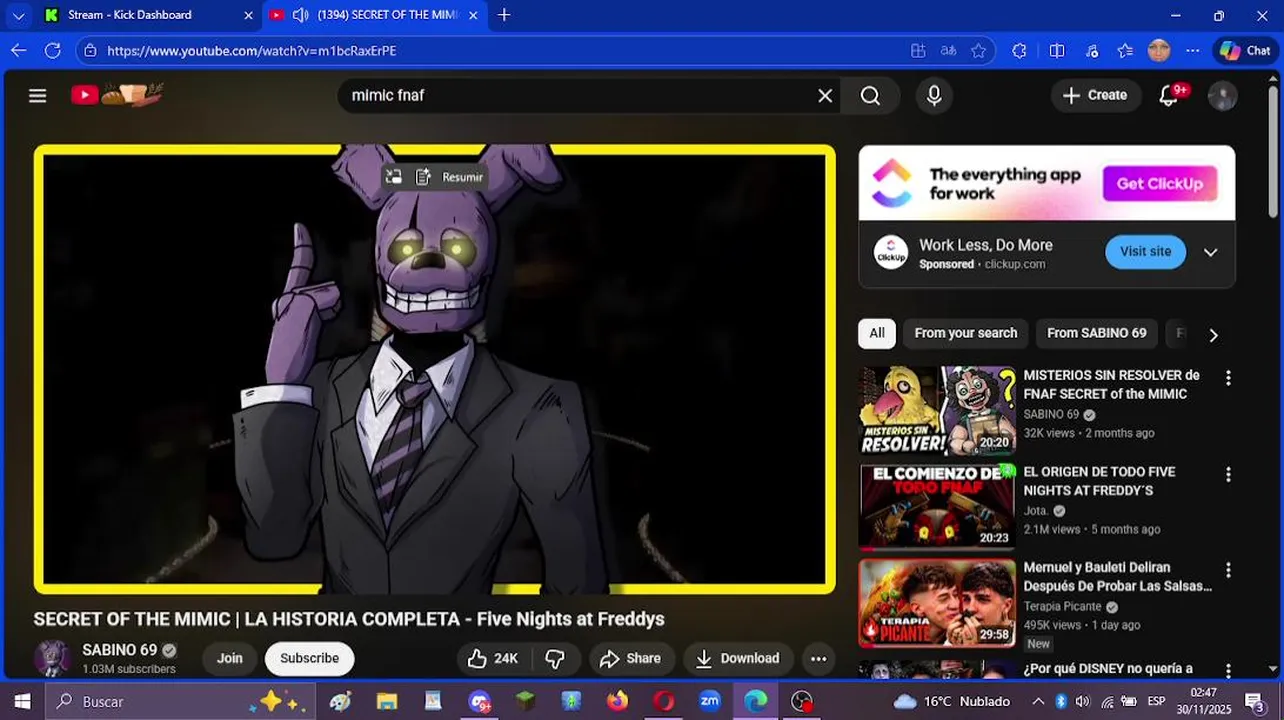Share the video

point(630,658)
